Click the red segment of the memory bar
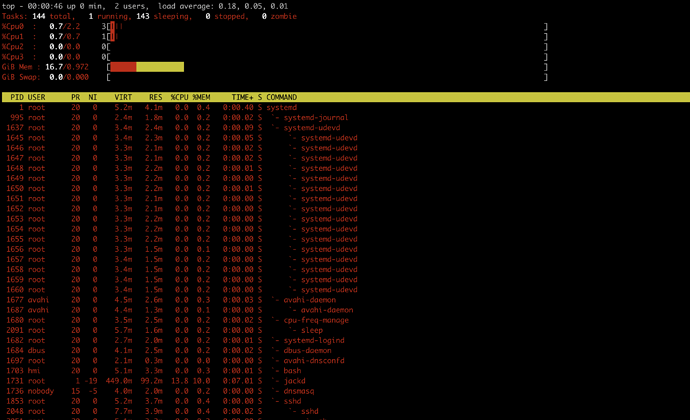This screenshot has width=690, height=420. (123, 67)
